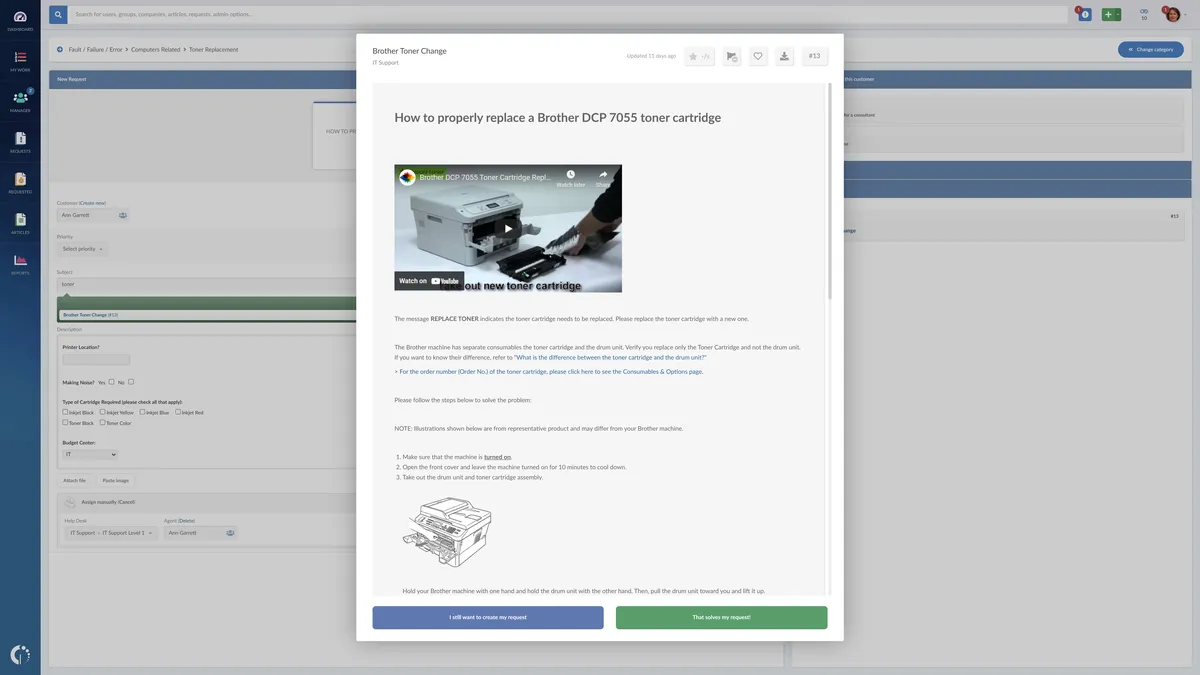Image resolution: width=1200 pixels, height=675 pixels.
Task: Open the Budget Center dropdown
Action: [x=90, y=454]
